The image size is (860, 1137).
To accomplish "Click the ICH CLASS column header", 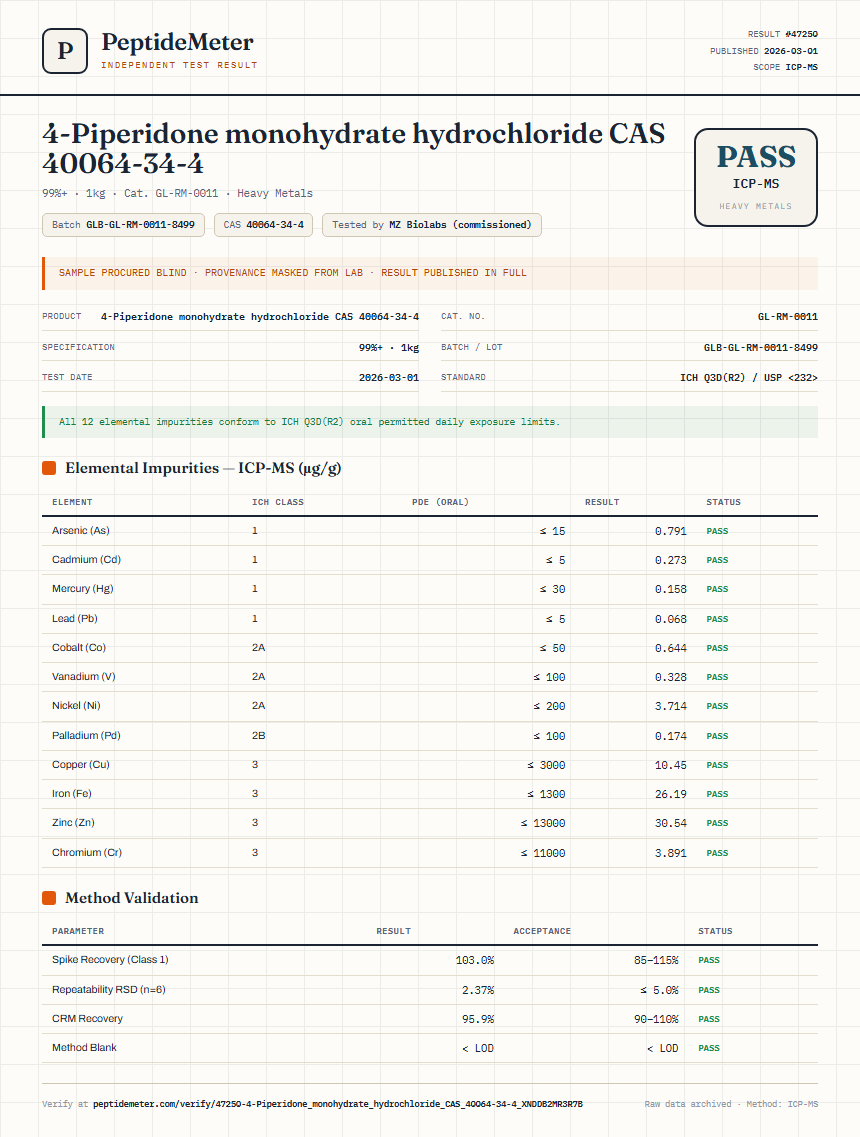I will (278, 502).
